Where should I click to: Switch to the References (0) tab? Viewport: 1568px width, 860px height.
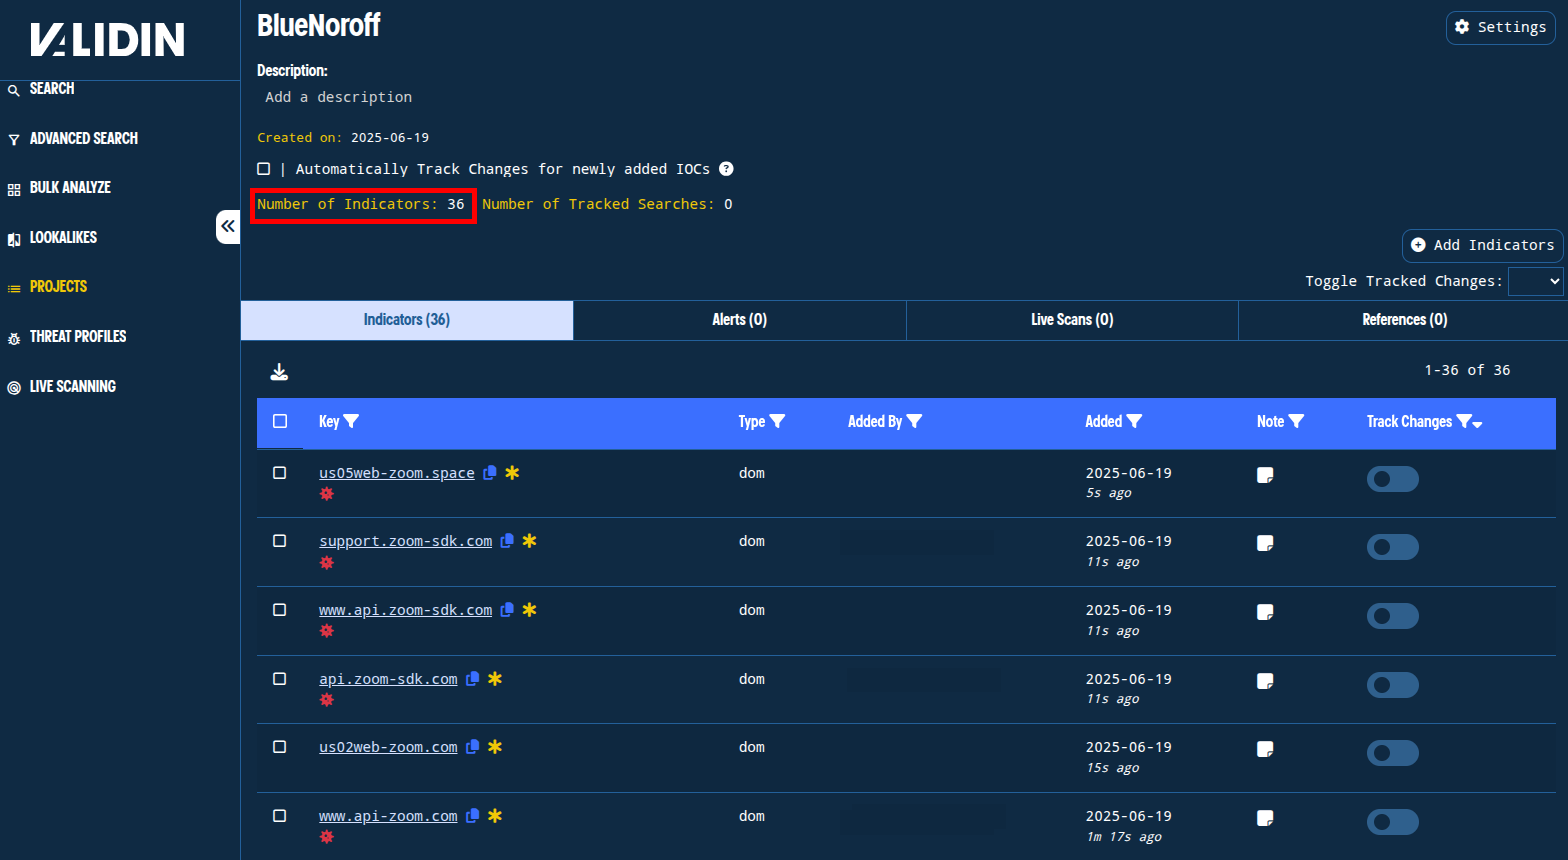(1404, 320)
